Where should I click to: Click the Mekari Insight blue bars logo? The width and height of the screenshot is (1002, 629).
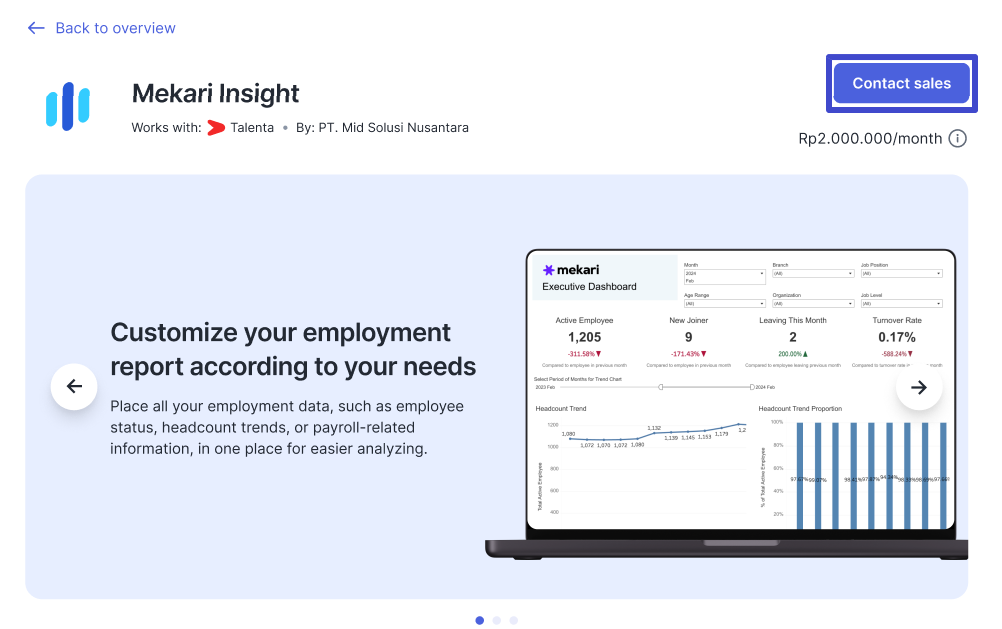(x=68, y=106)
